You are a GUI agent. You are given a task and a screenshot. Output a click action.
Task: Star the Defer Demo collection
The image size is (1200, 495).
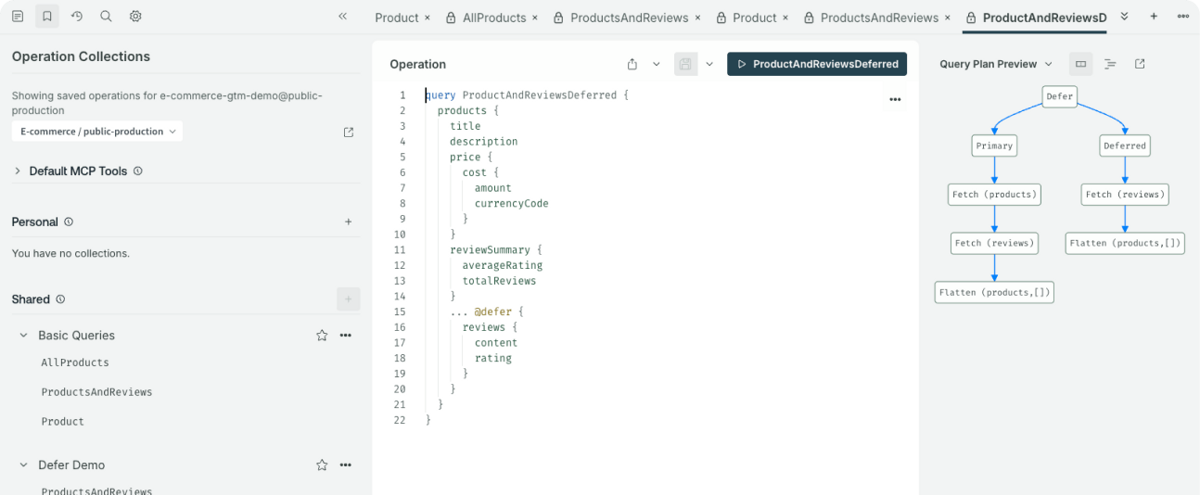point(322,465)
